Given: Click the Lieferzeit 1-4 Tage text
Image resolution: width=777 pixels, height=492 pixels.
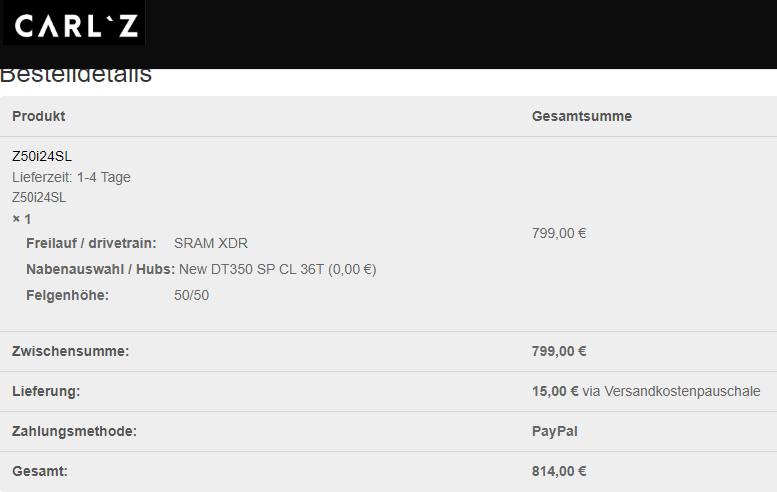Looking at the screenshot, I should 71,177.
